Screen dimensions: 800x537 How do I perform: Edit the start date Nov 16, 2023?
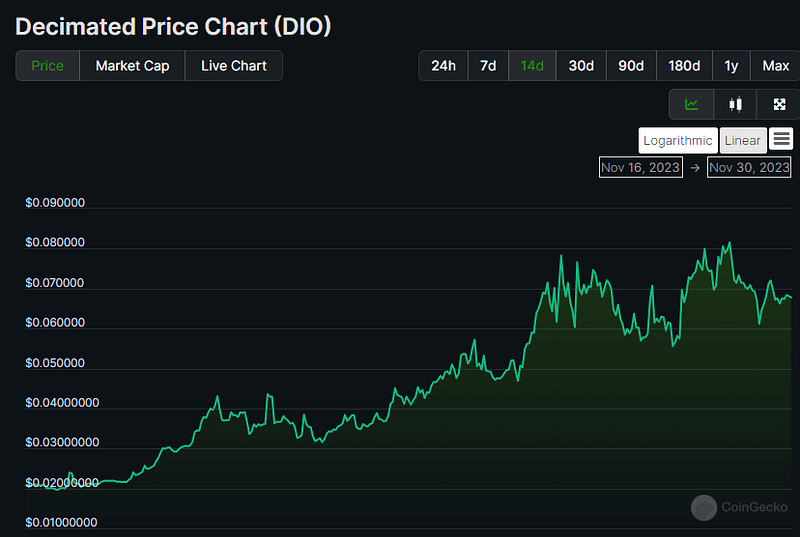click(x=640, y=167)
